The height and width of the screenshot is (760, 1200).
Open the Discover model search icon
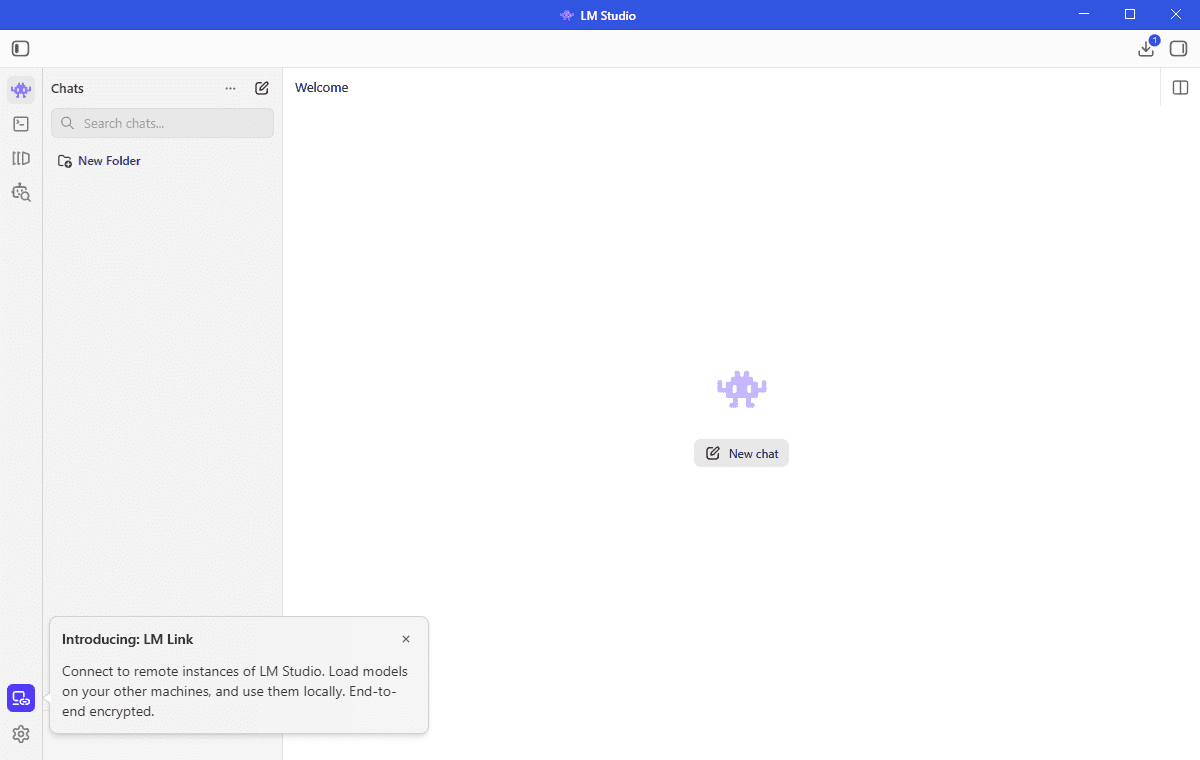[21, 192]
